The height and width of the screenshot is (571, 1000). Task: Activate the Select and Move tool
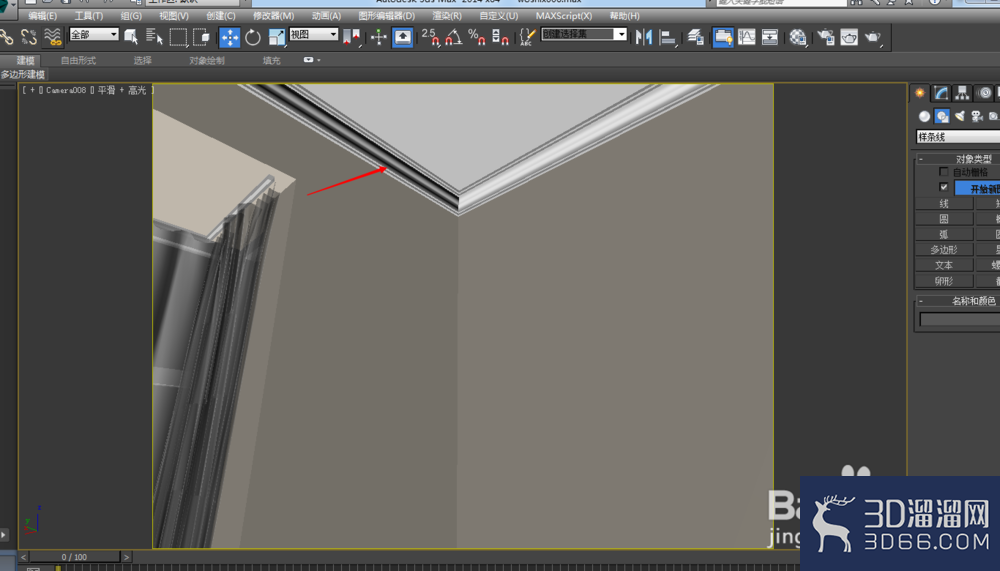coord(229,38)
